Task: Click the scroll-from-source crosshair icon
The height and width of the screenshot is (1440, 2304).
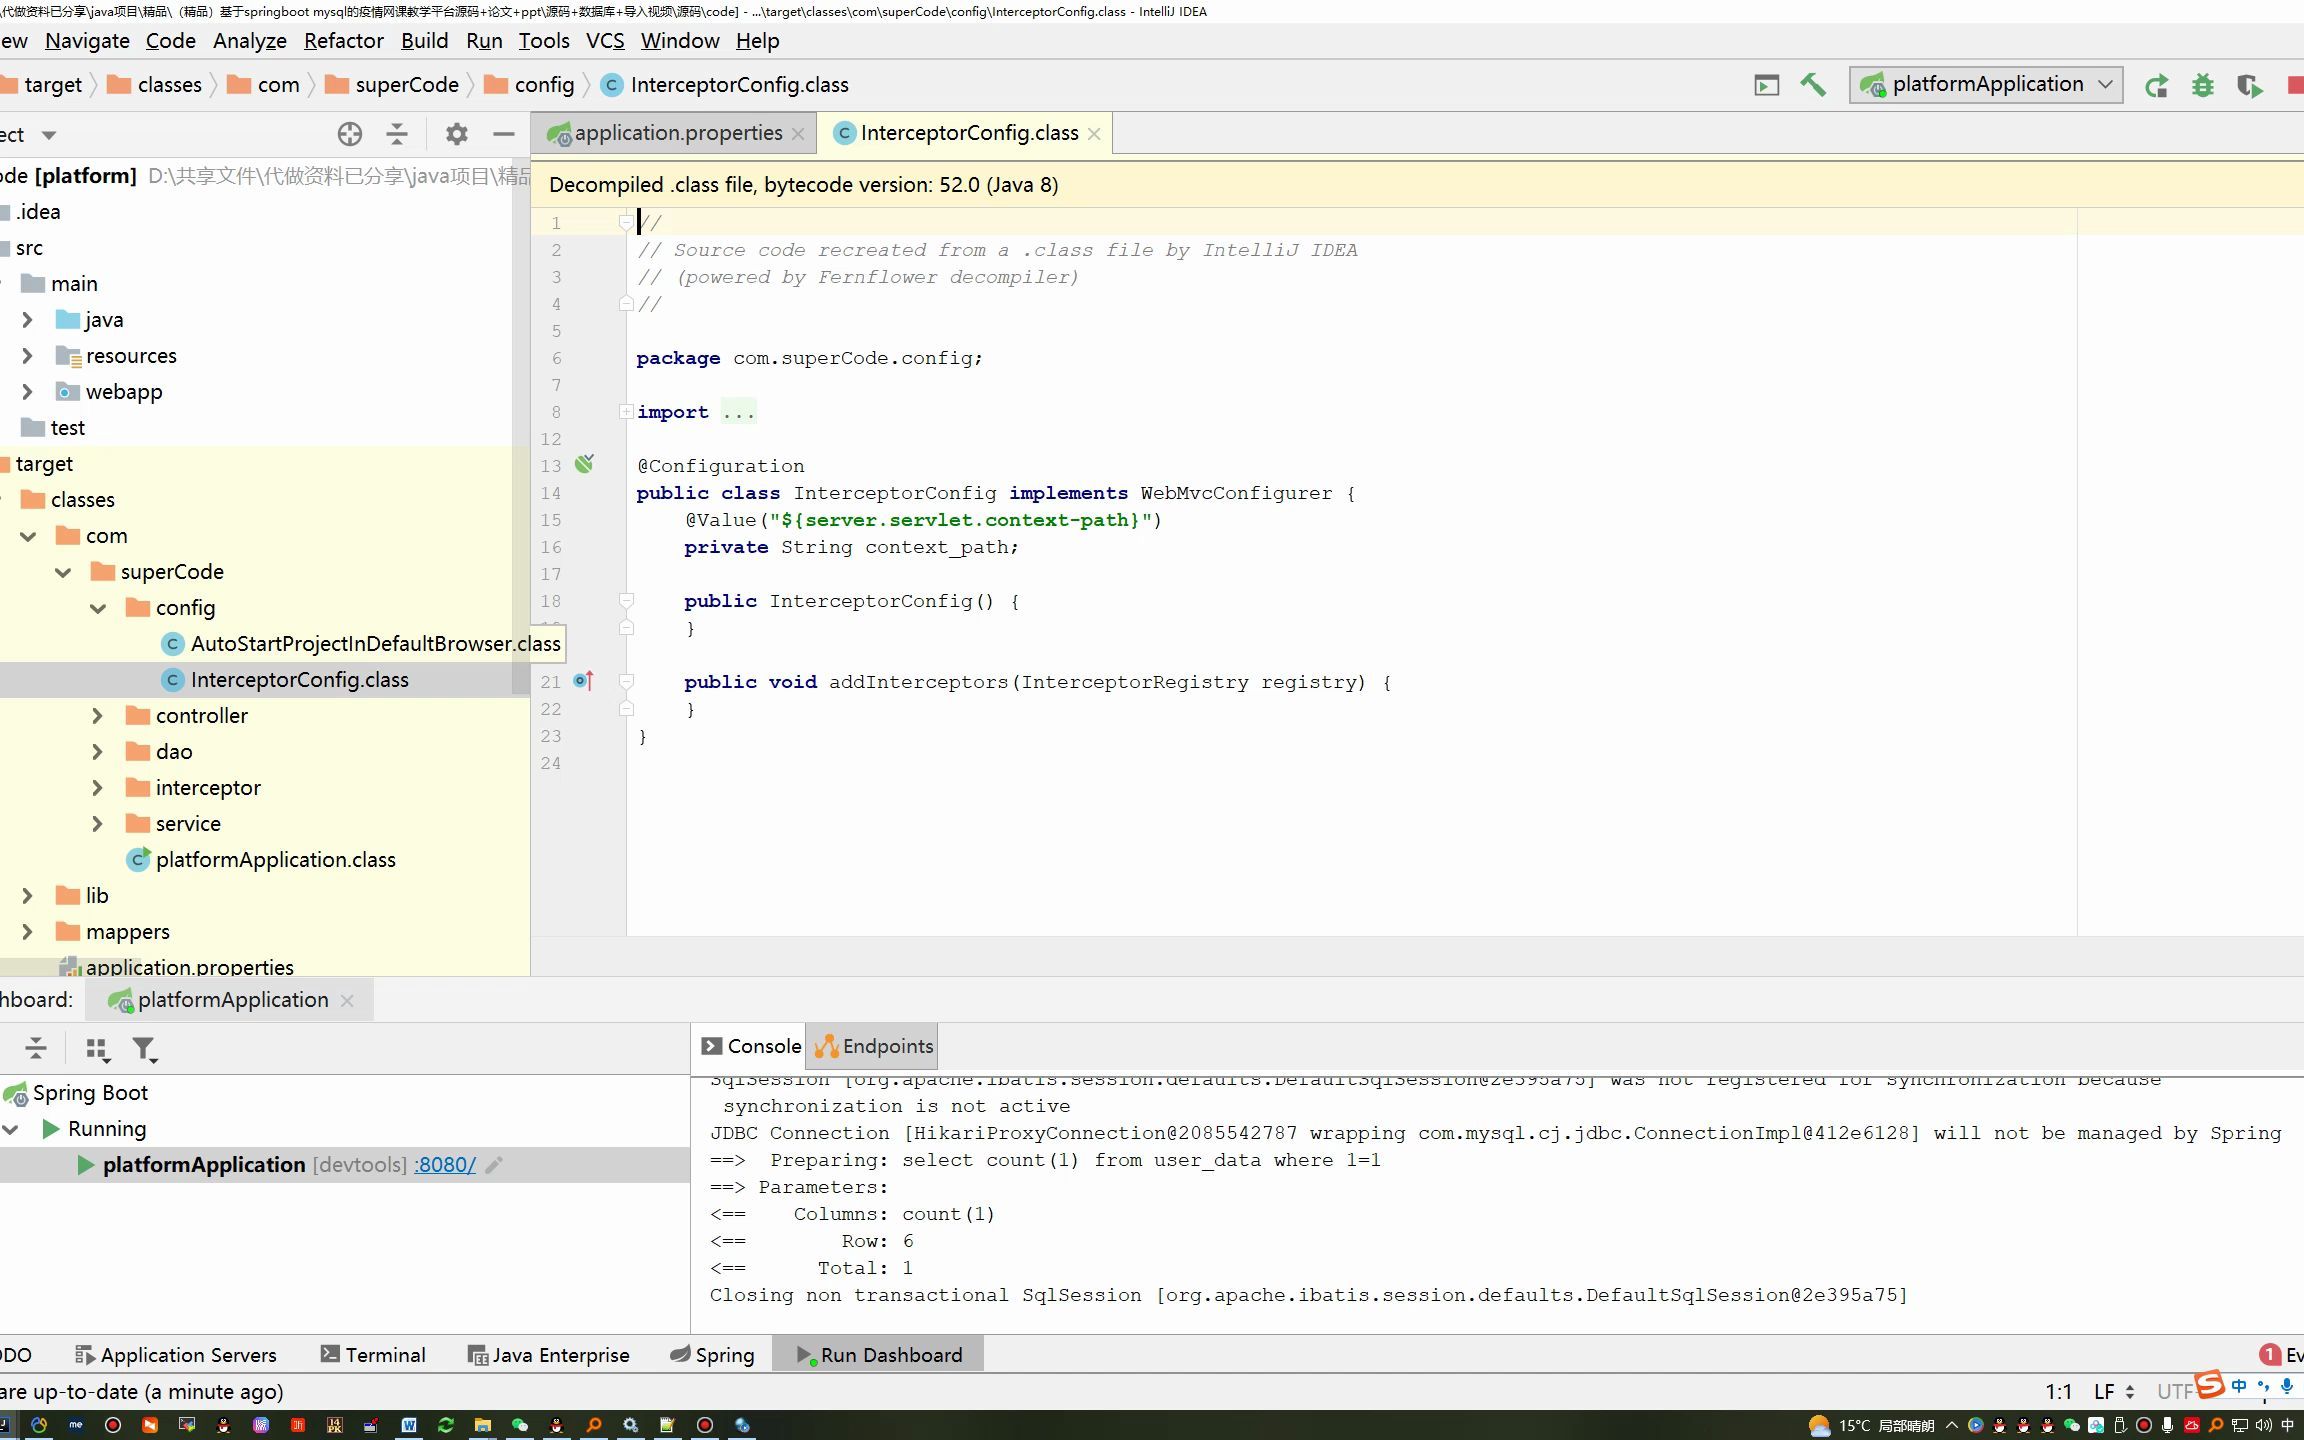Action: [349, 134]
